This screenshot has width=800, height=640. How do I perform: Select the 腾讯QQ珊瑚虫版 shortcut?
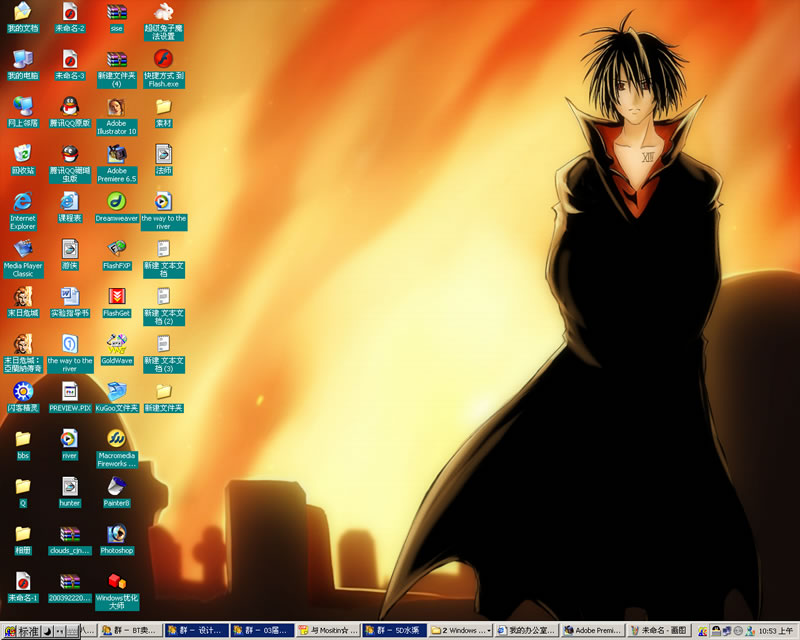click(x=70, y=164)
